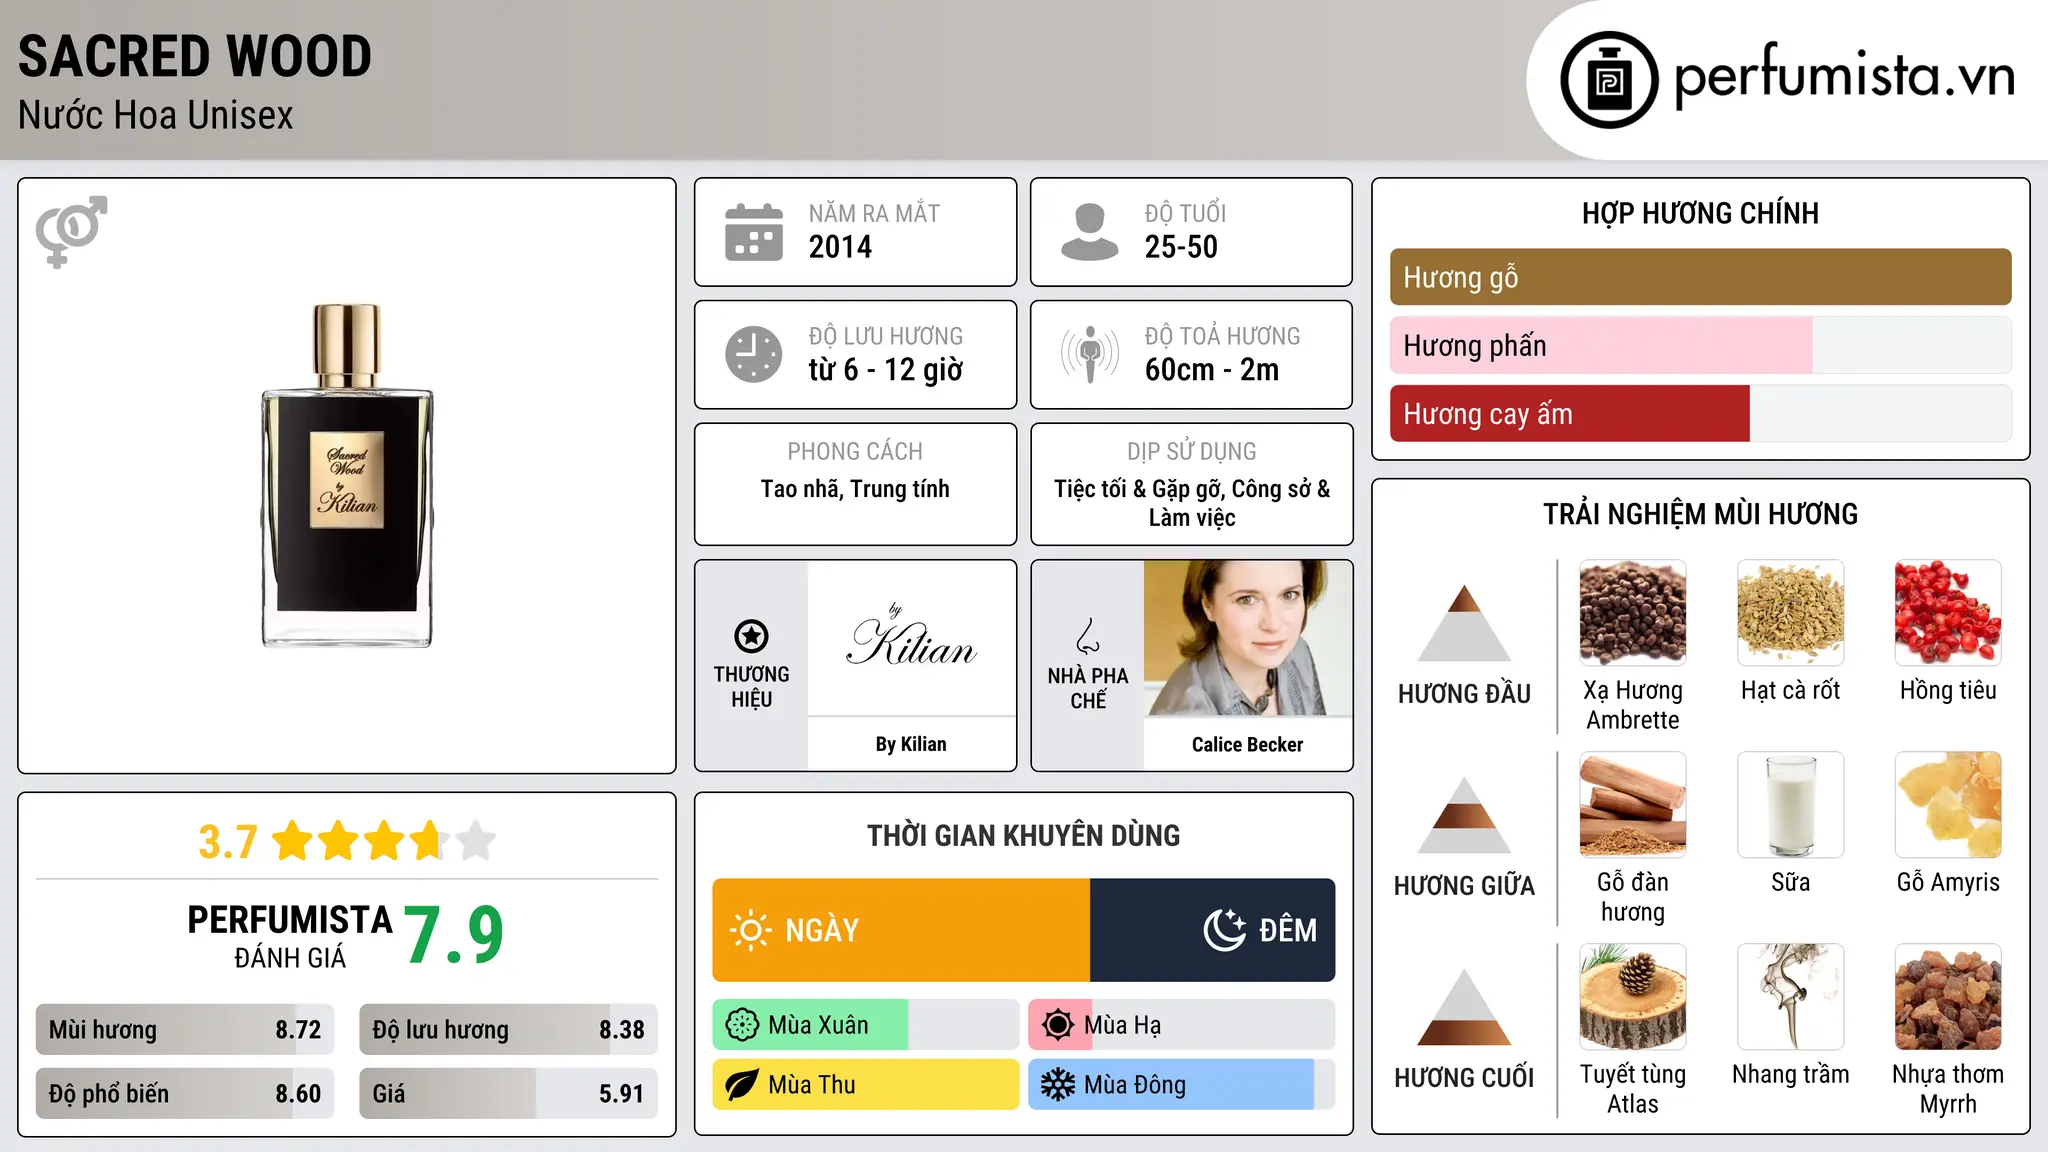Click the Độ lưu hương 8.38 score bar
This screenshot has width=2048, height=1152.
[x=509, y=1030]
